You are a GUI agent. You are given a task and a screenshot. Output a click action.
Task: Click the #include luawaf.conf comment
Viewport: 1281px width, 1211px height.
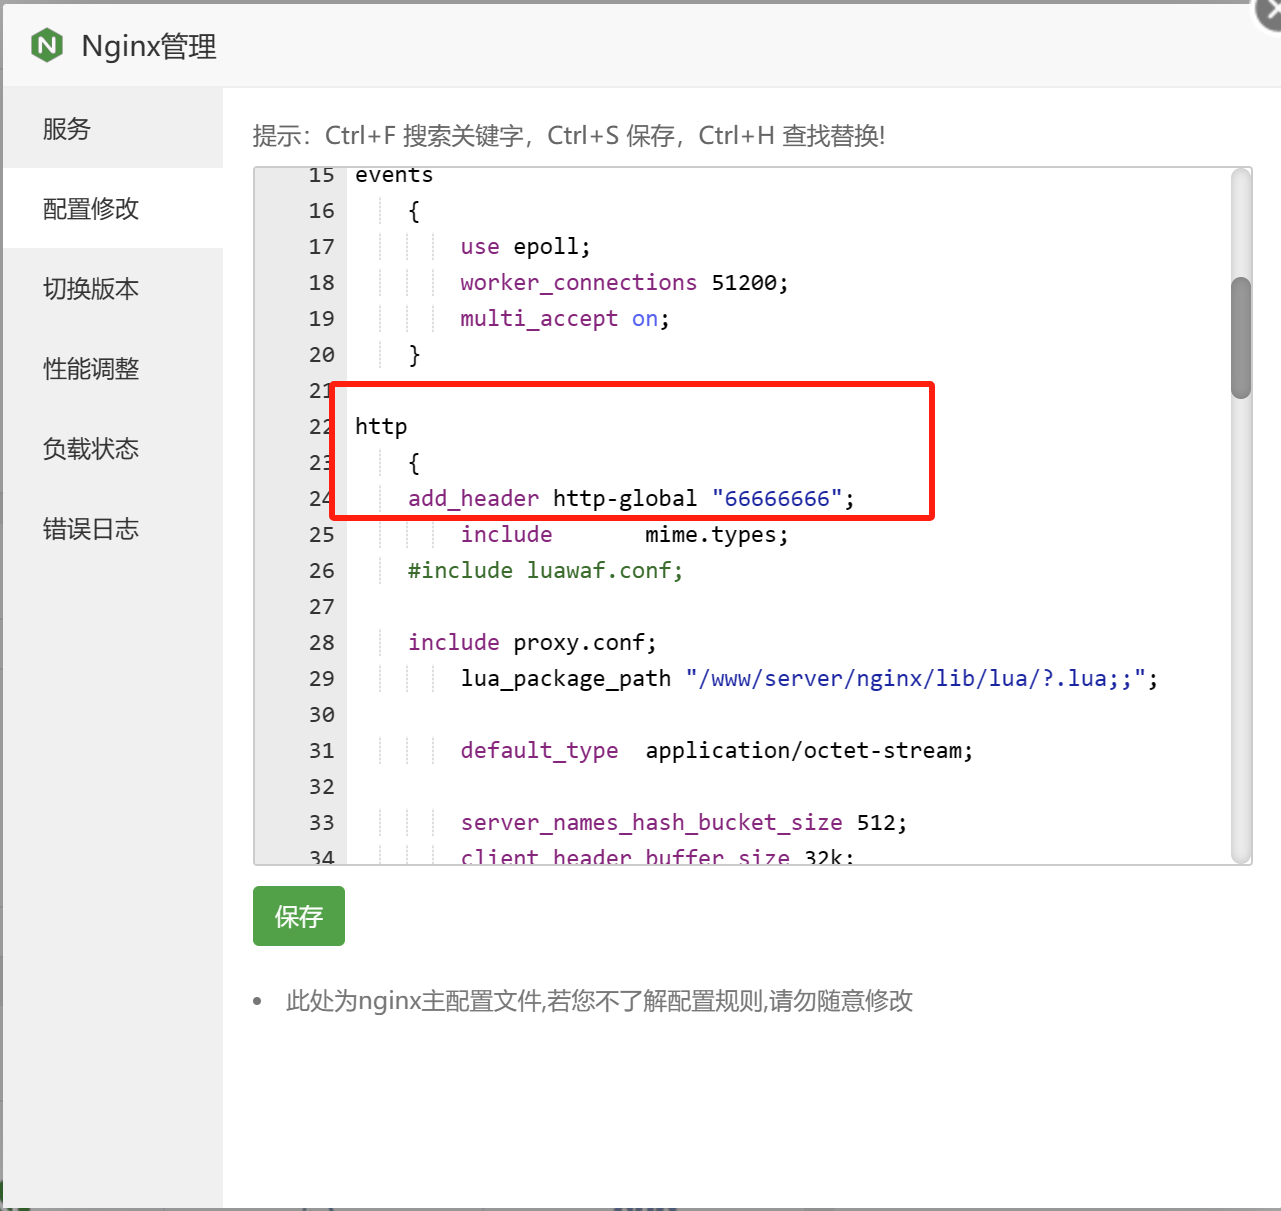pos(545,571)
